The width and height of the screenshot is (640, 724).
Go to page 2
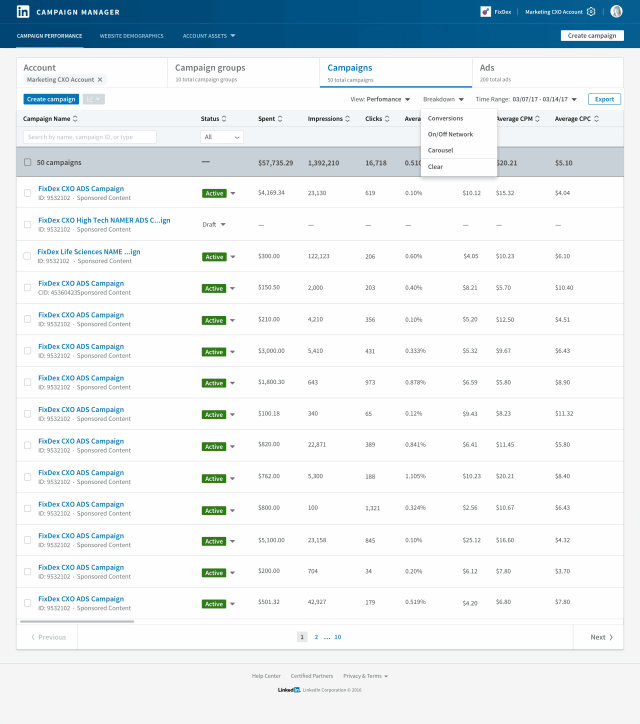(x=316, y=637)
